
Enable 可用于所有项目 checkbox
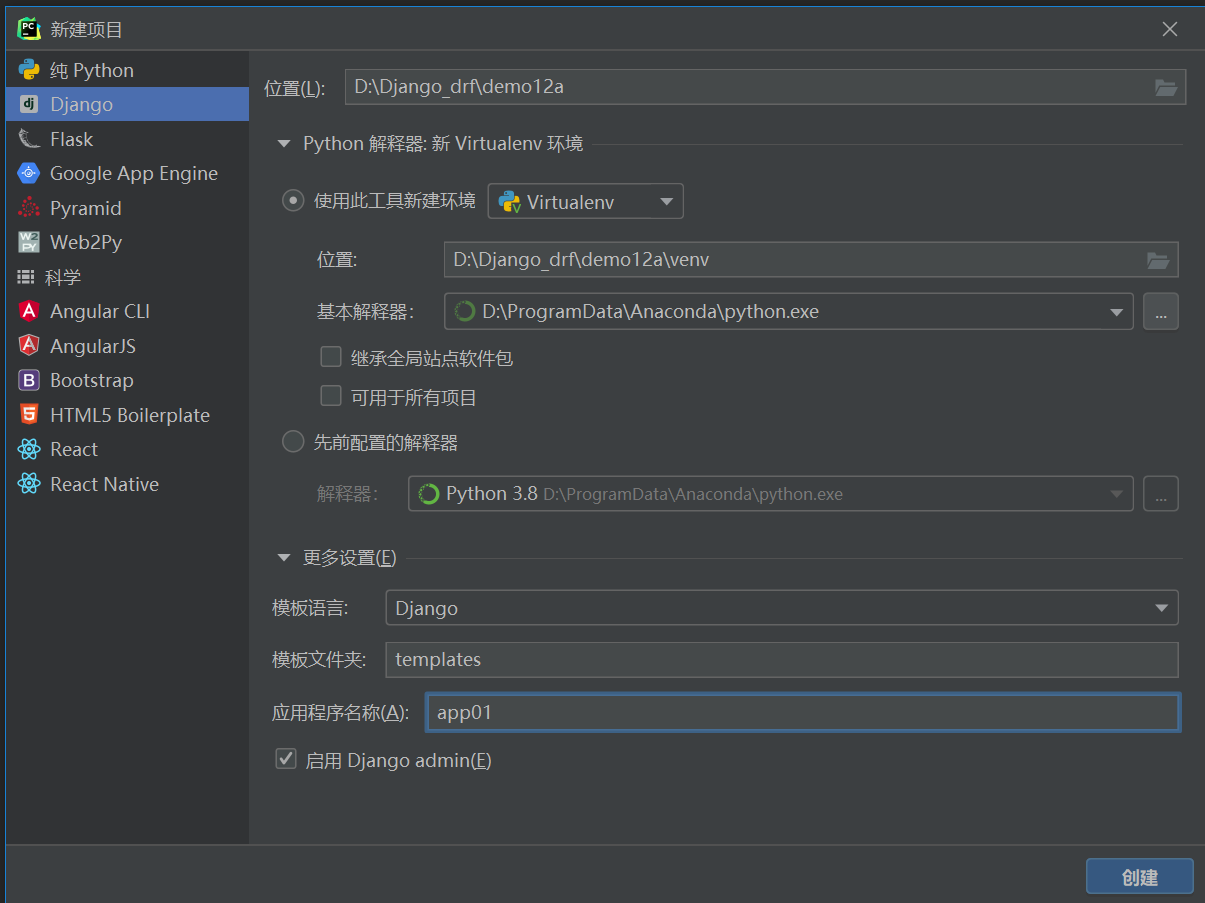pyautogui.click(x=331, y=396)
